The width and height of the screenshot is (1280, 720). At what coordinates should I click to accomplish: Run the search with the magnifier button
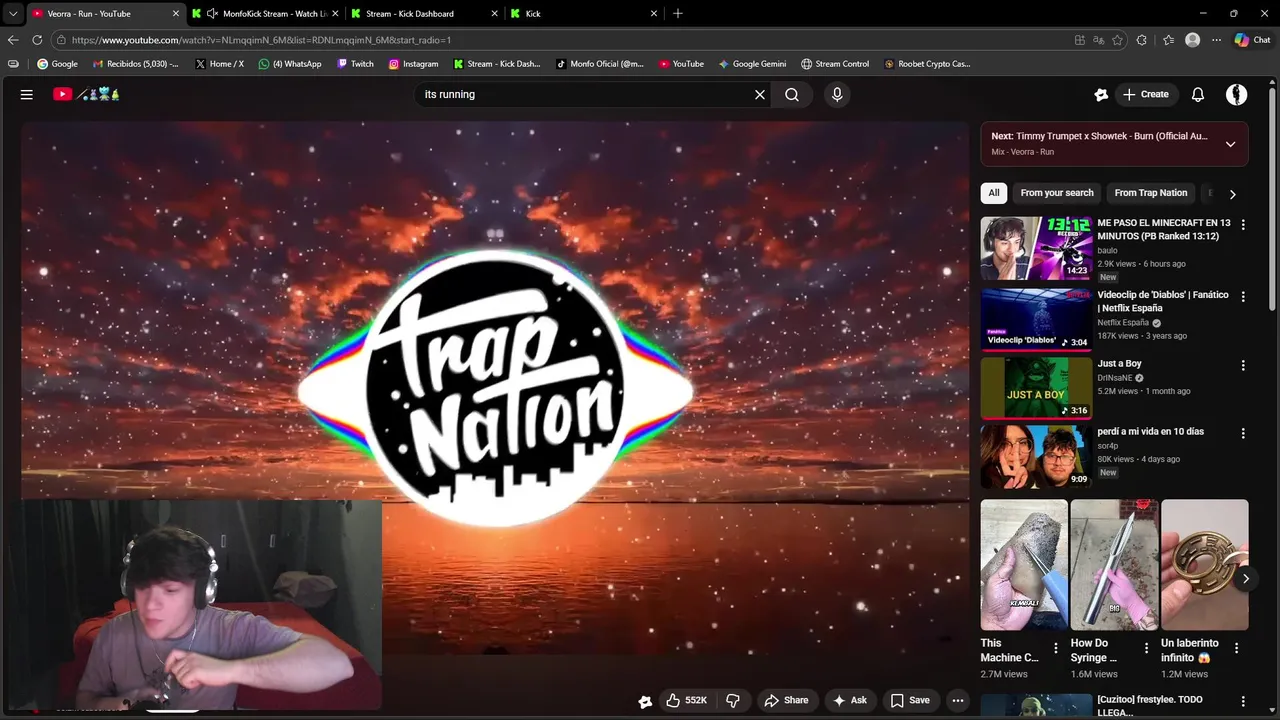tap(792, 94)
